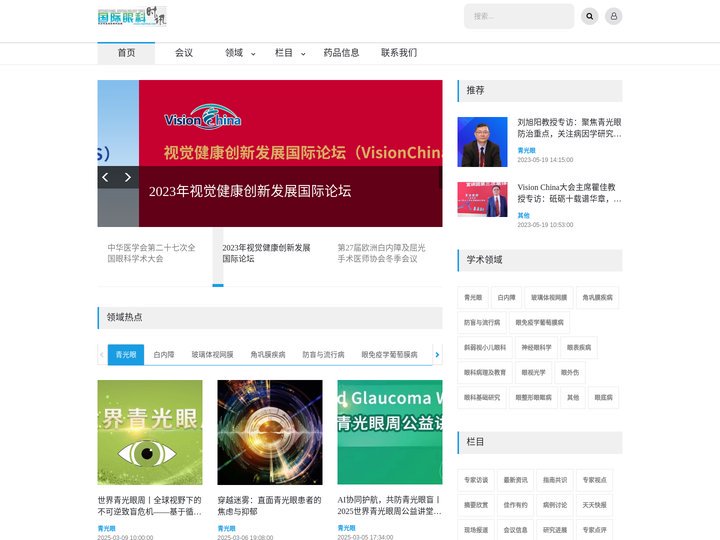Select the 青光眼 tab under 领域热点
Viewport: 720px width, 540px height.
(x=126, y=354)
